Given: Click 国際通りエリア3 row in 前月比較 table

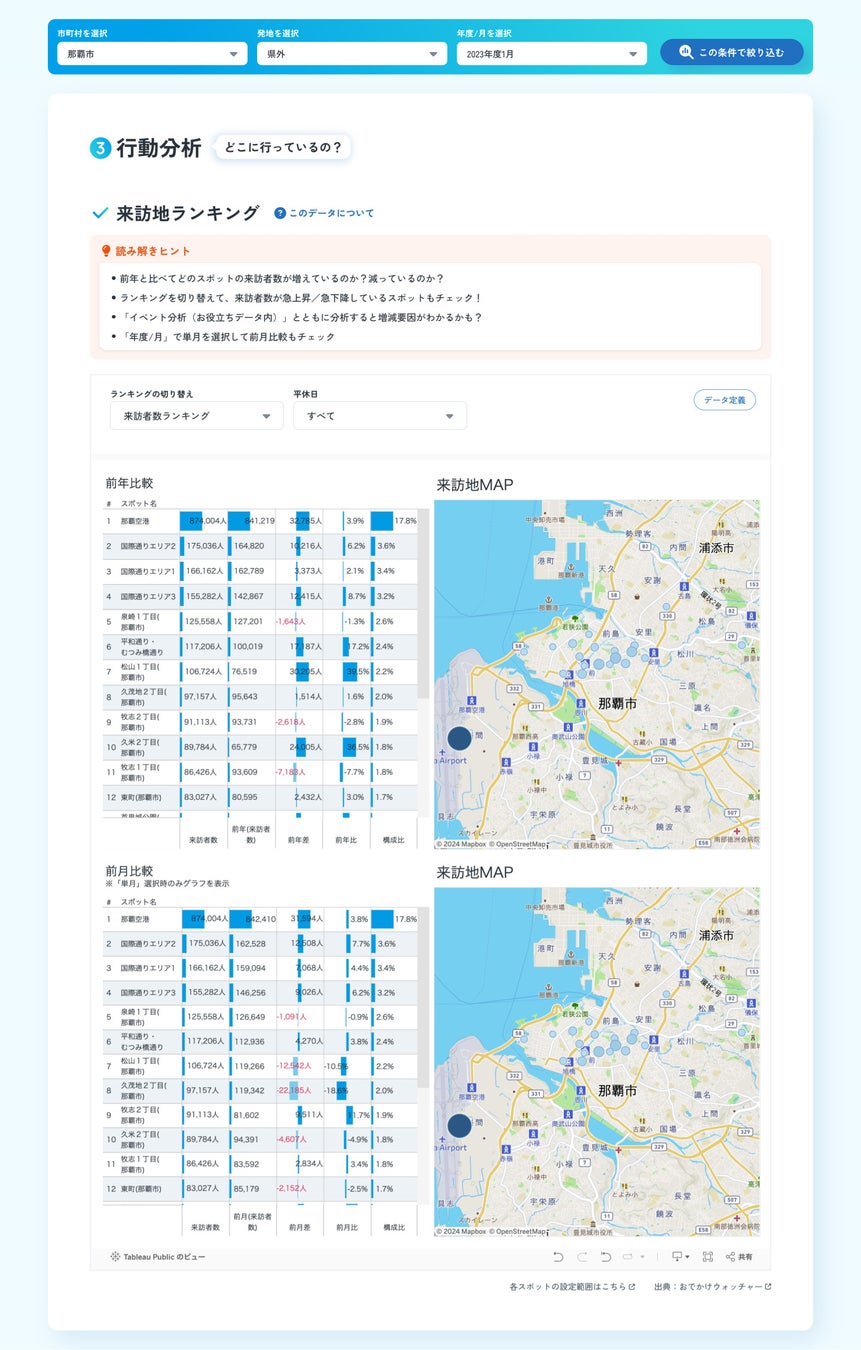Looking at the screenshot, I should coord(260,992).
